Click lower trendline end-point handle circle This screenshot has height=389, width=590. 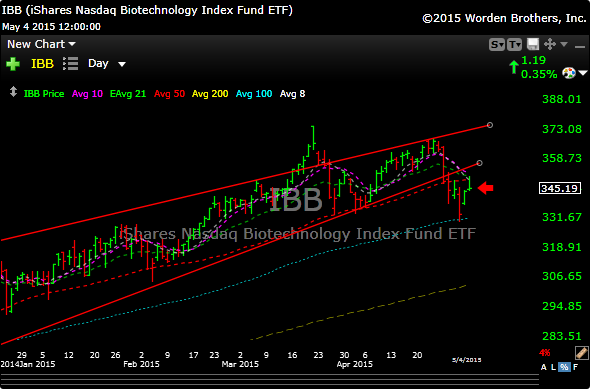(479, 163)
